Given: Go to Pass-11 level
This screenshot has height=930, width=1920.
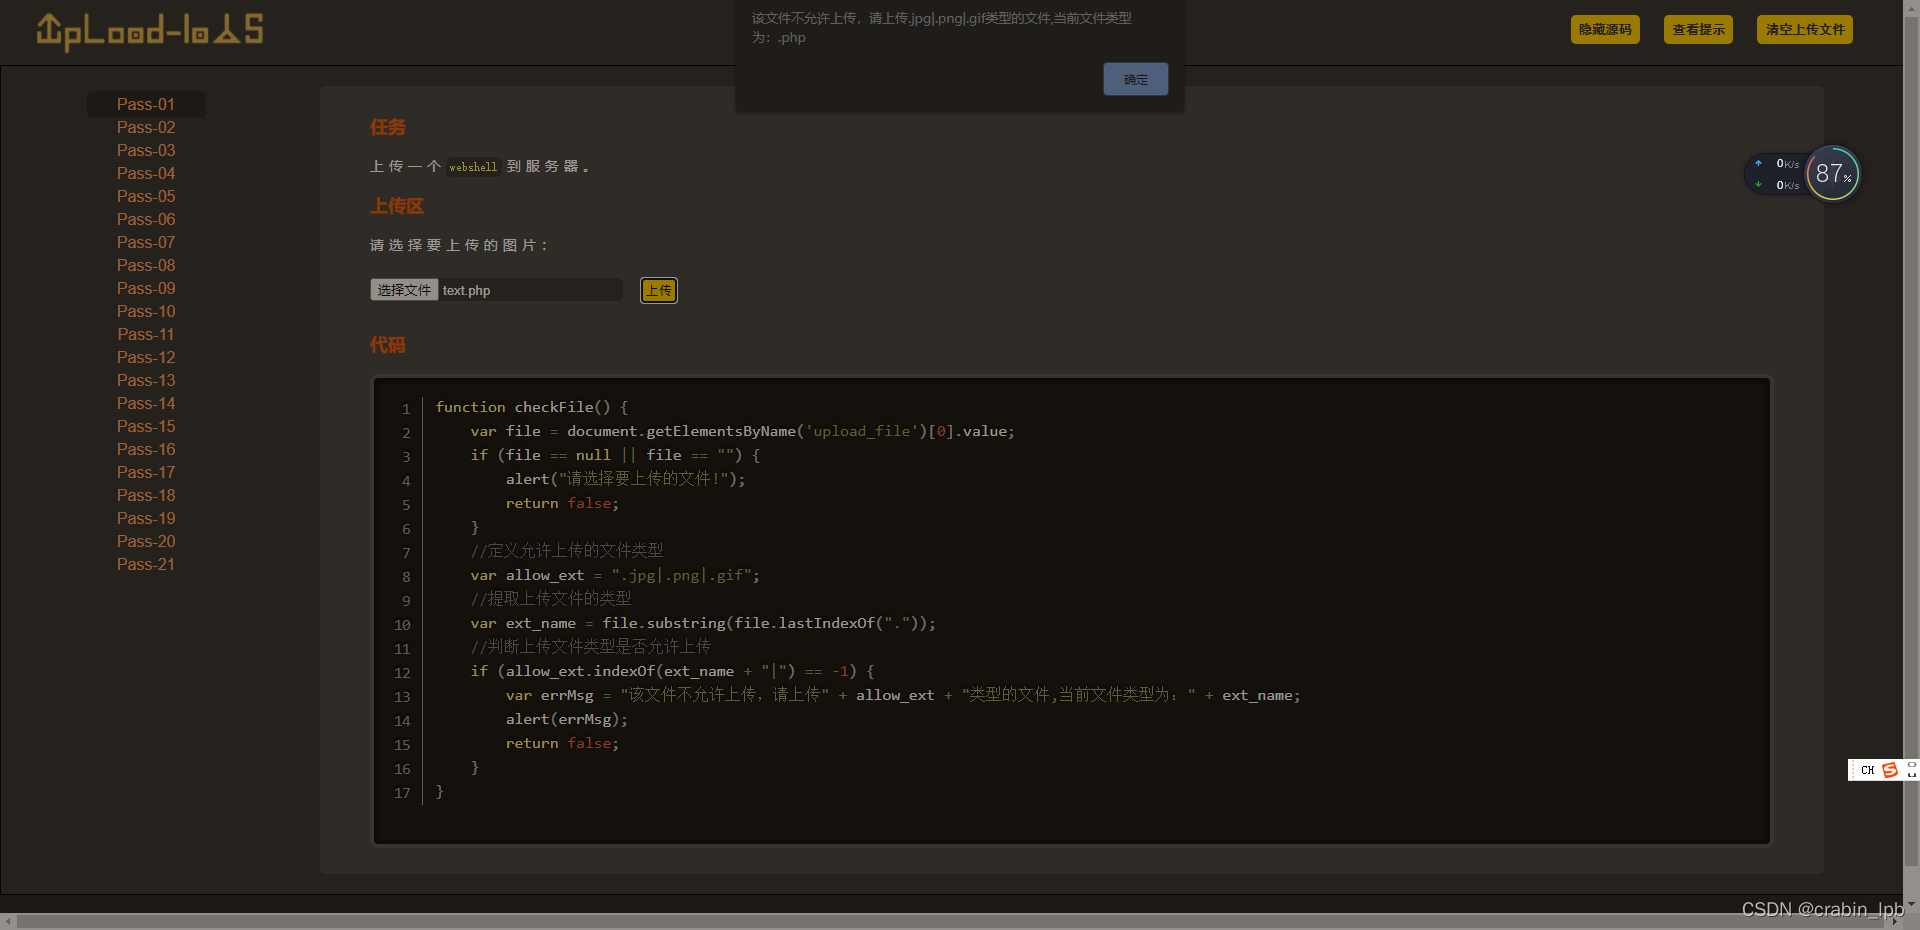Looking at the screenshot, I should [146, 334].
